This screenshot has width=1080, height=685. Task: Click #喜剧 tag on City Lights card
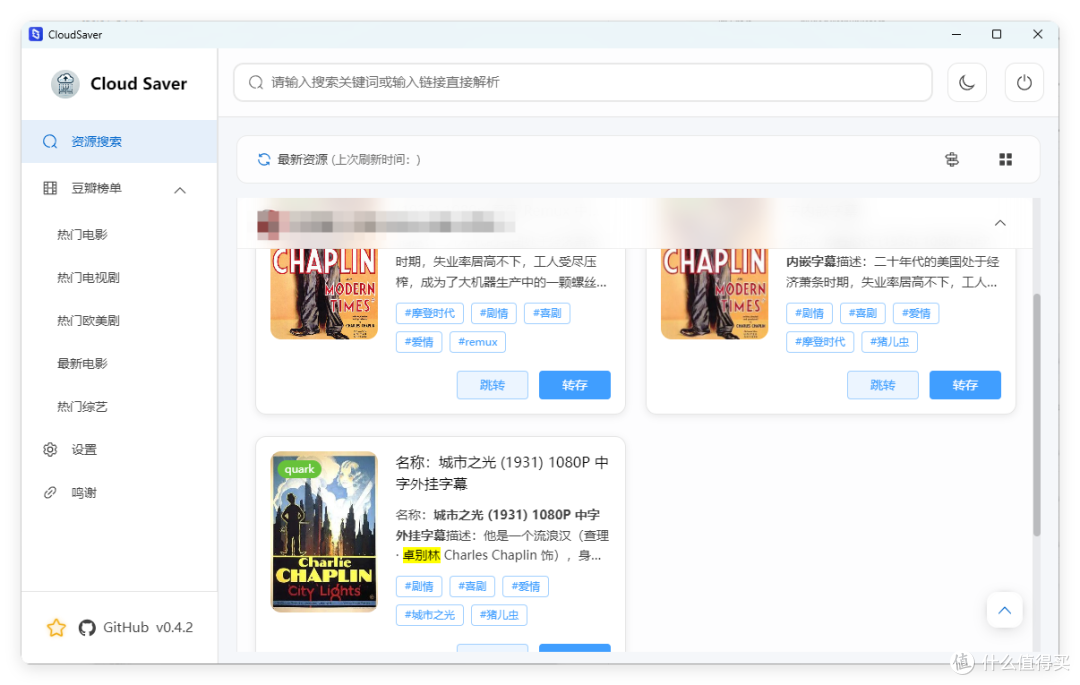[472, 587]
